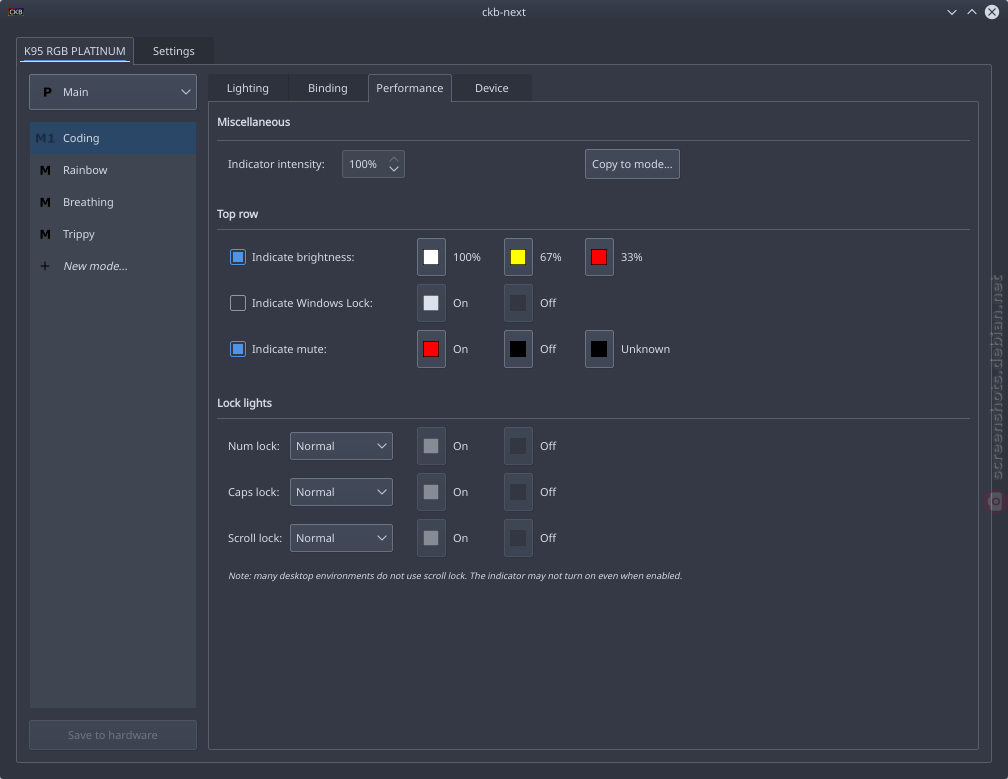This screenshot has height=779, width=1008.
Task: Click Save to hardware button
Action: [x=113, y=735]
